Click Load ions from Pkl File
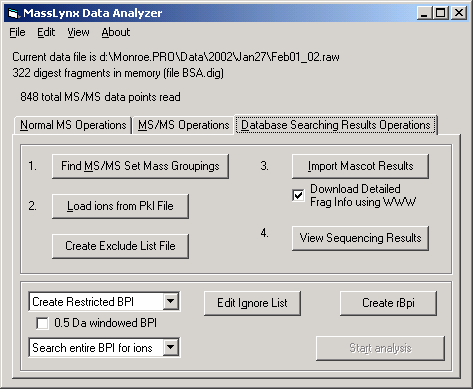This screenshot has height=390, width=473. click(120, 206)
